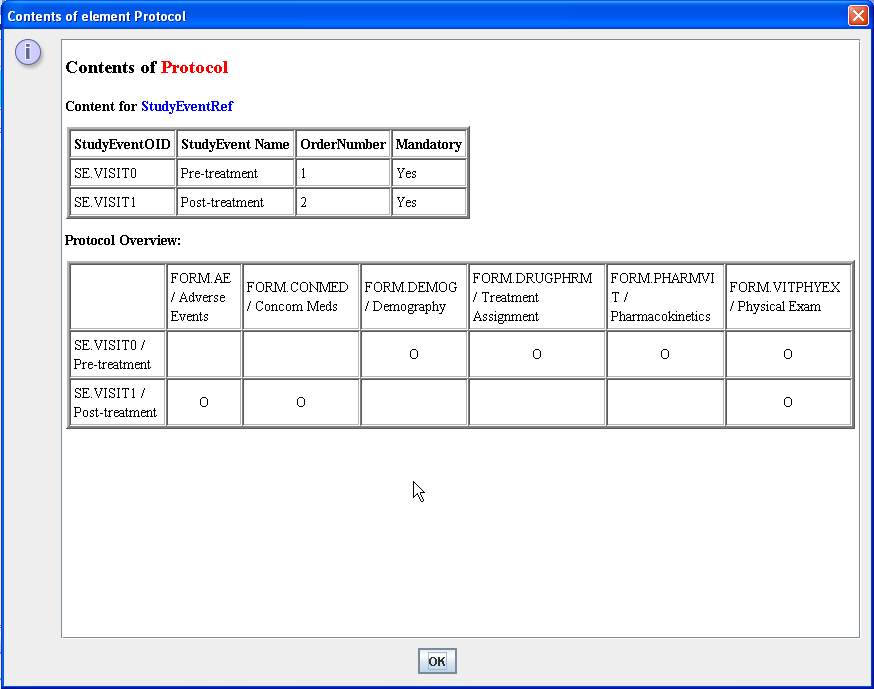Click the FORM.VITPHYEX / Physical Exam header

tap(788, 297)
